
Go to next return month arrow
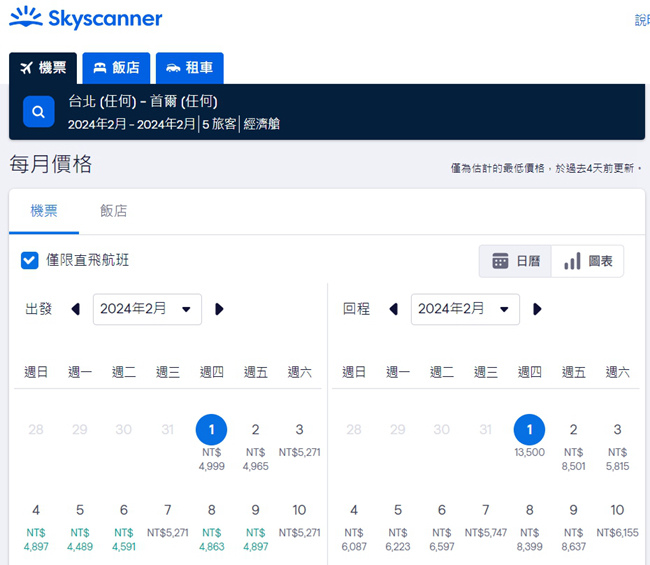click(537, 309)
